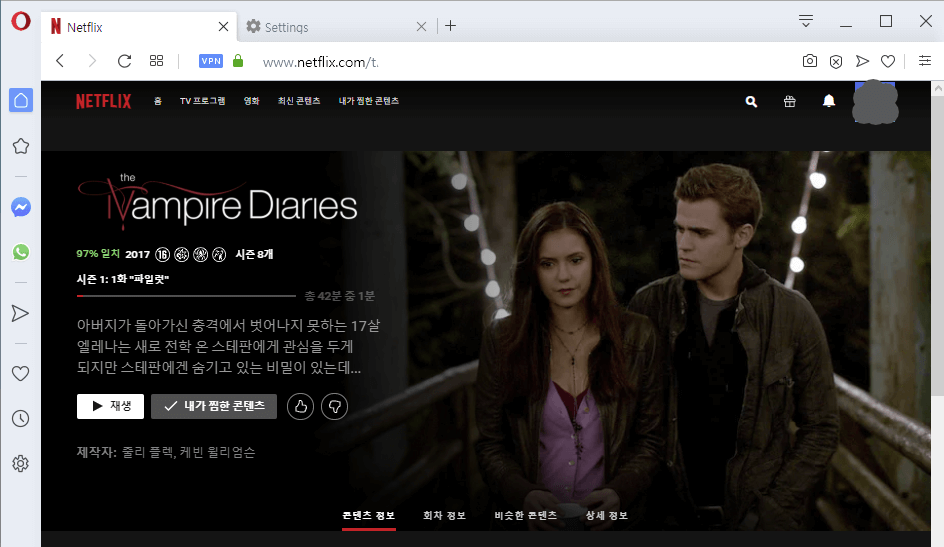Click the episode progress bar
This screenshot has width=944, height=547.
(x=186, y=296)
